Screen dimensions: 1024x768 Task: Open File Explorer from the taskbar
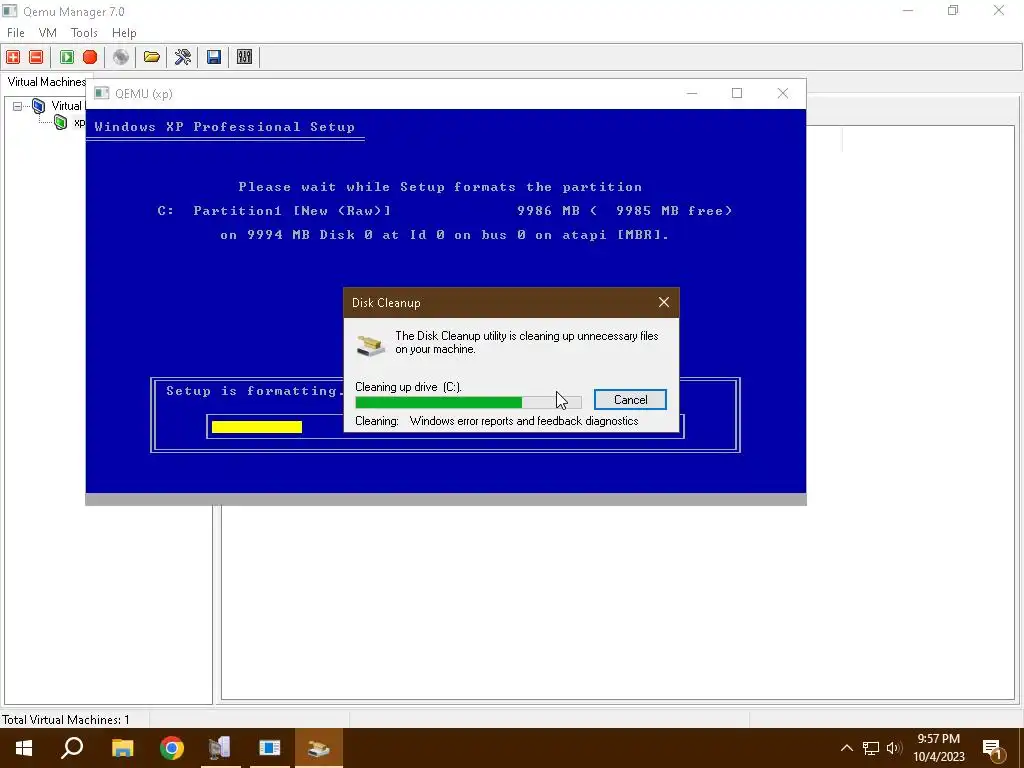(x=122, y=748)
